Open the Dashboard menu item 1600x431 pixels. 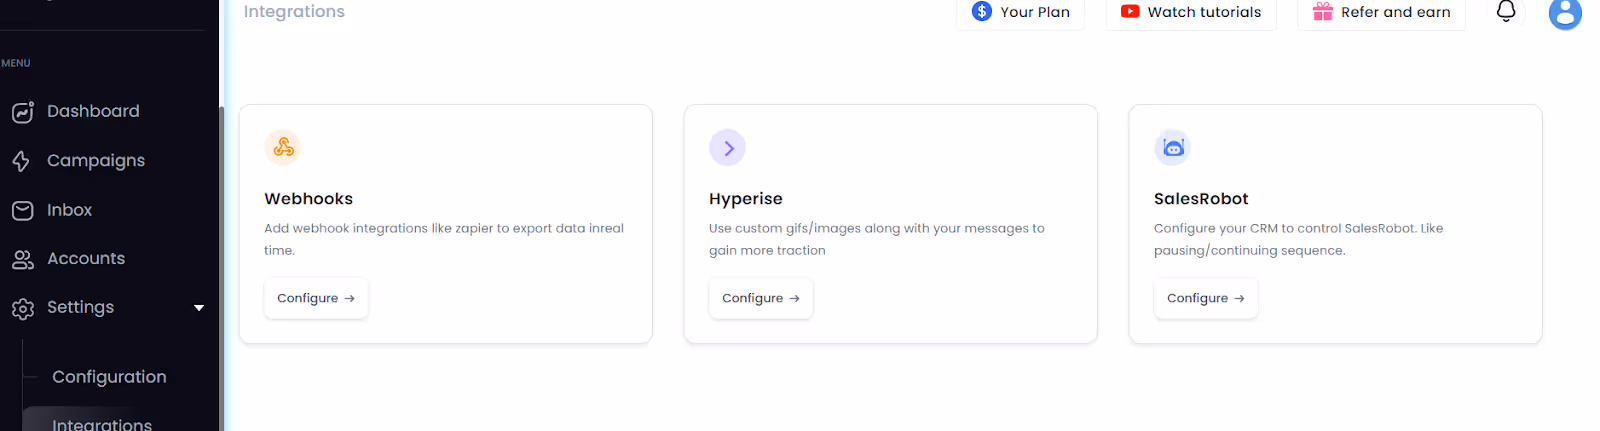click(x=93, y=111)
